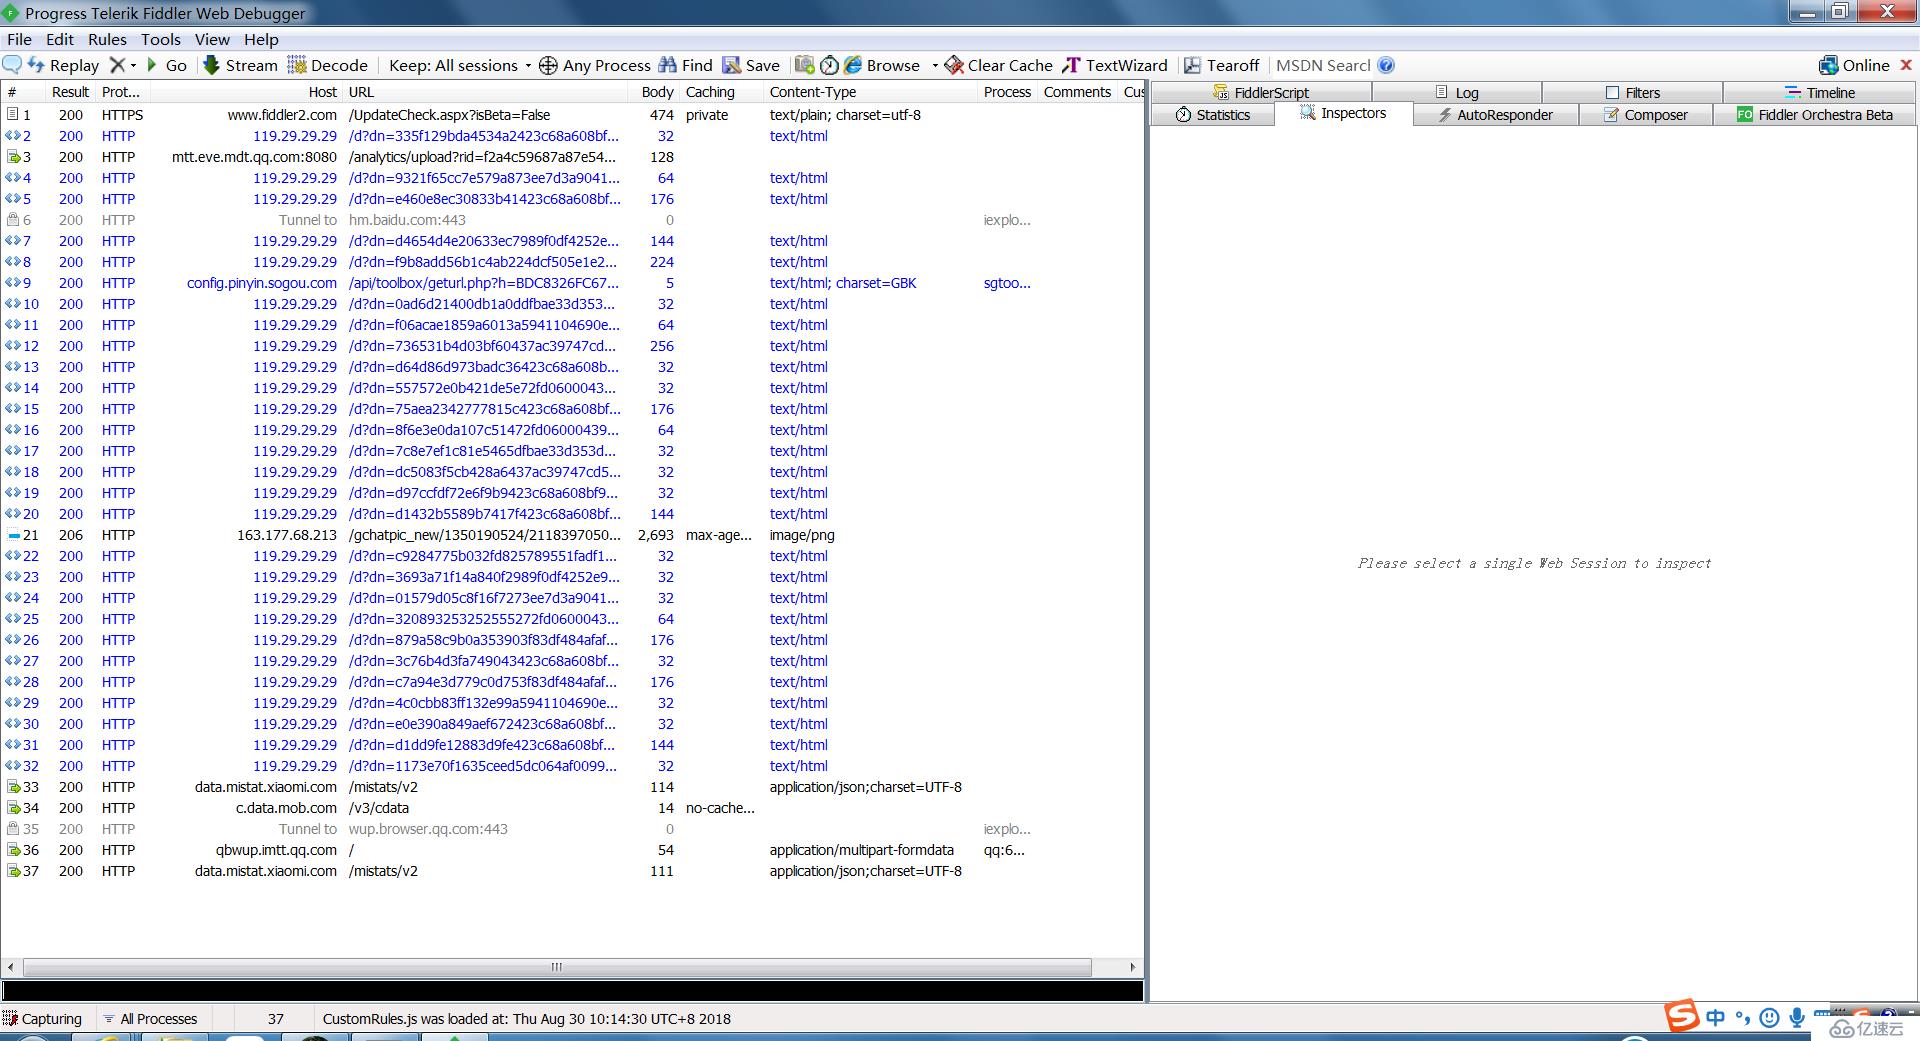Click the scrollbar right arrow
The width and height of the screenshot is (1920, 1041).
pos(1133,967)
